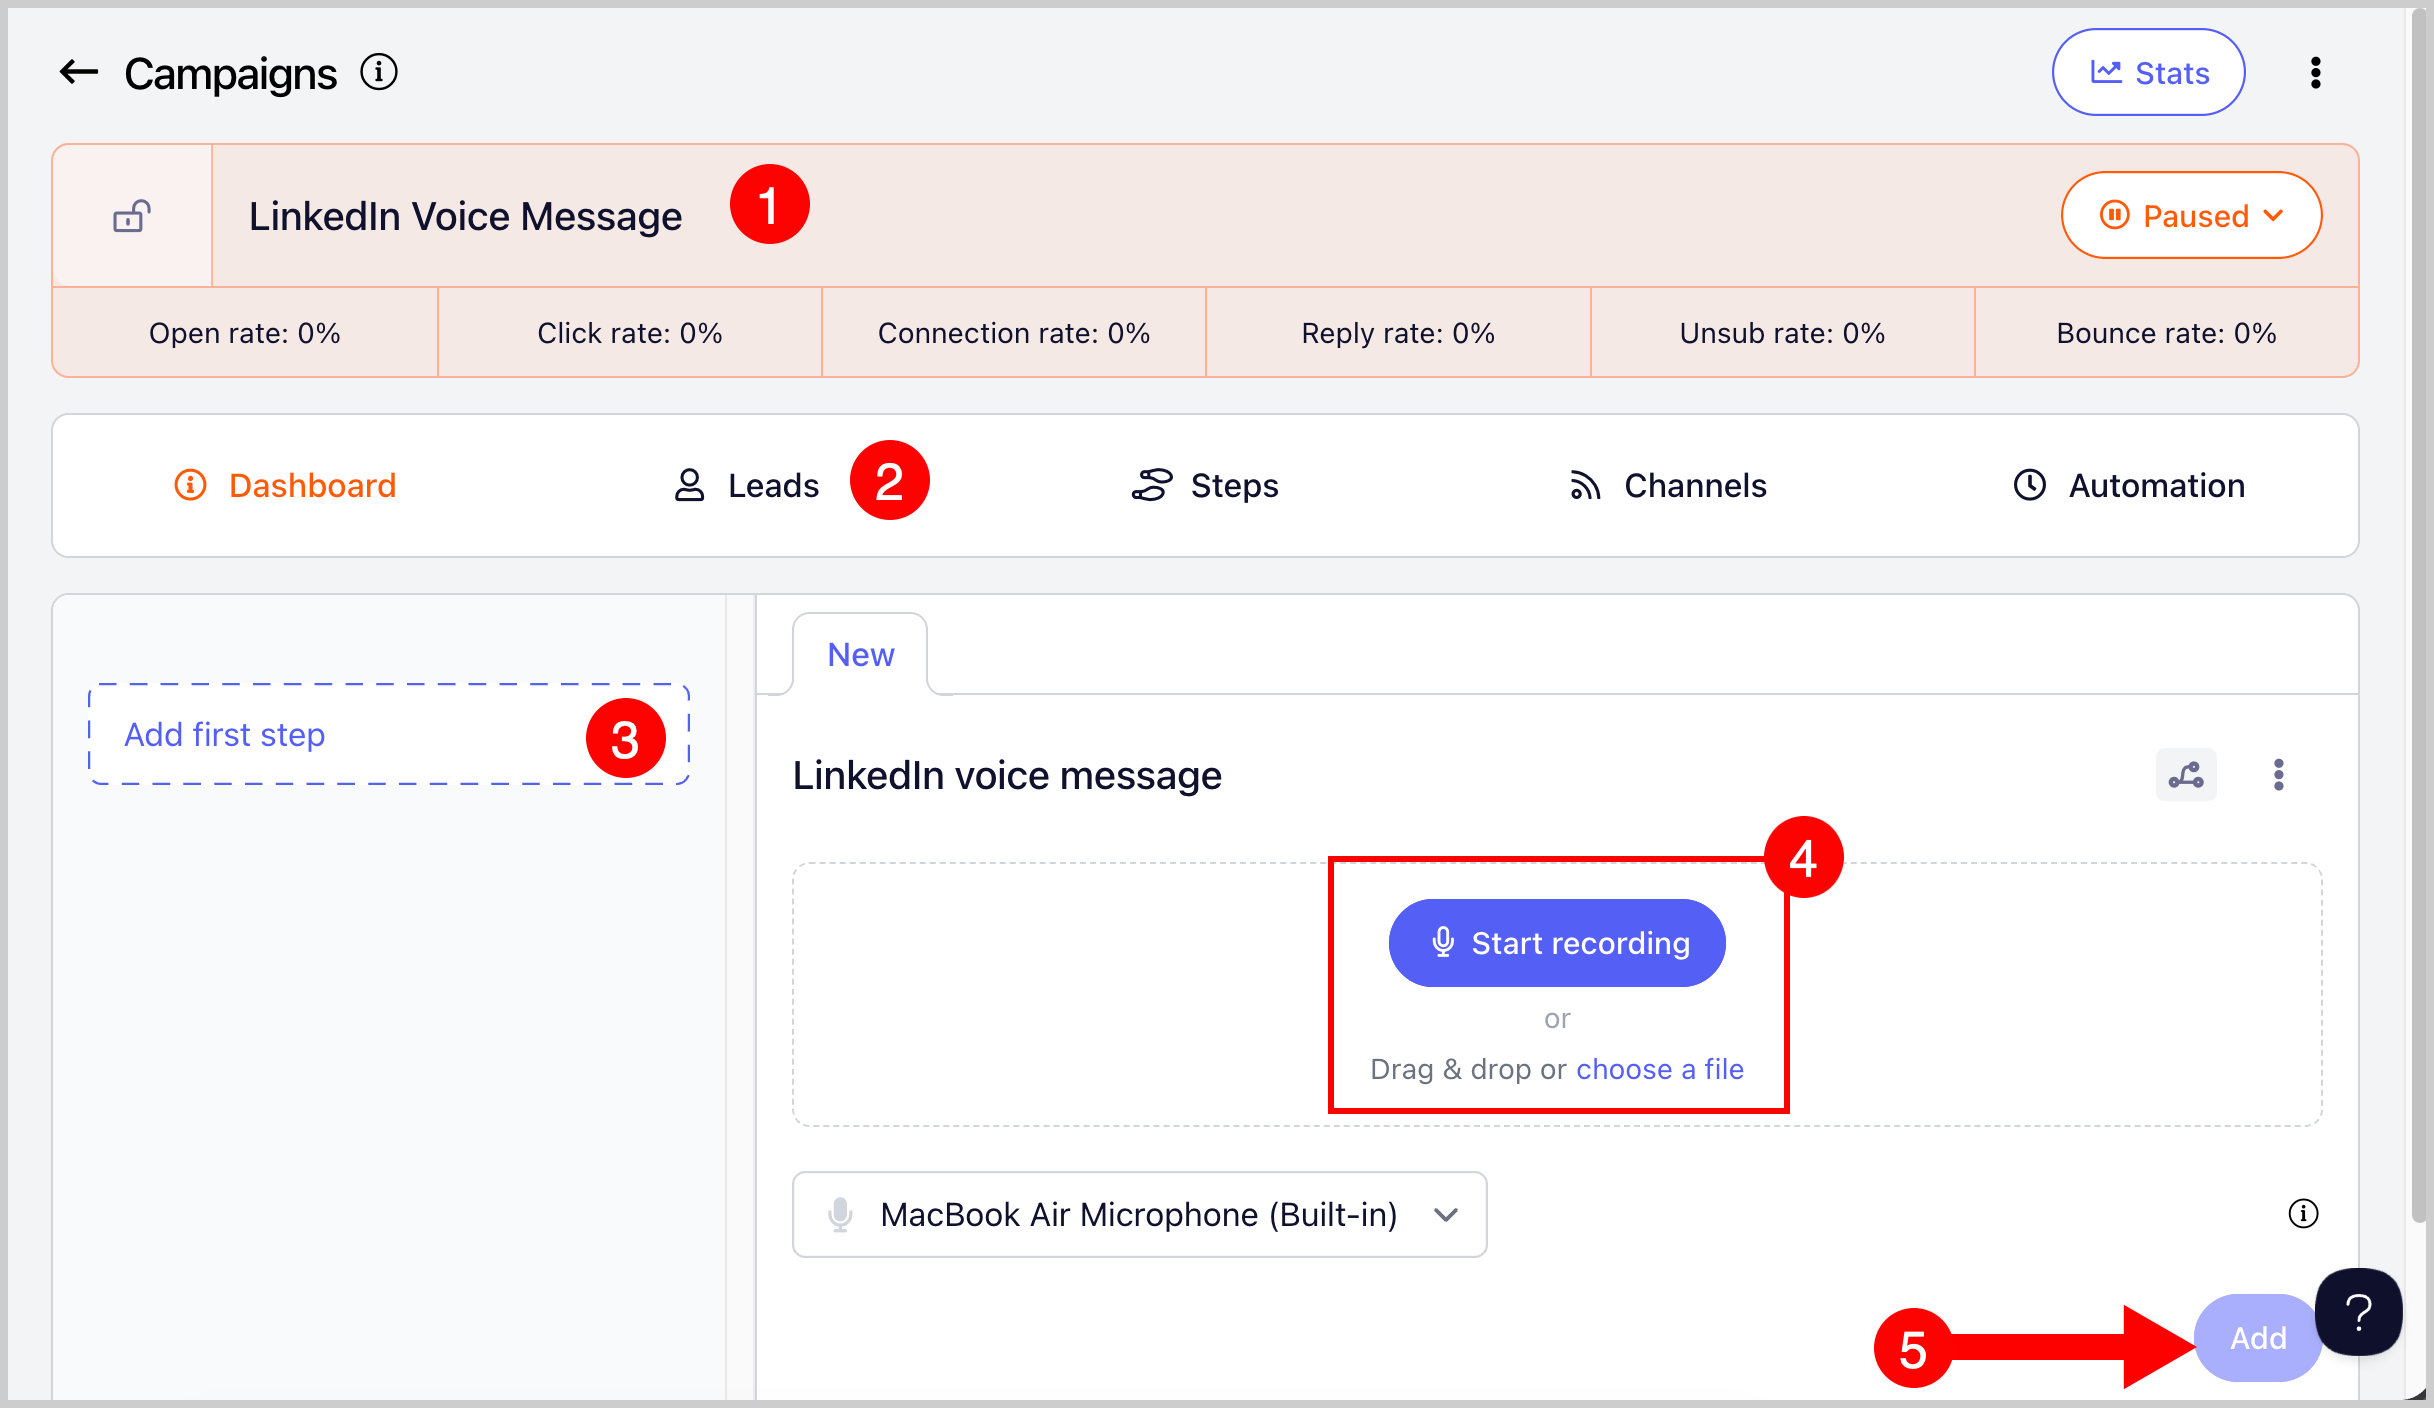Go back using the Campaigns back arrow
The width and height of the screenshot is (2434, 1408).
click(79, 73)
